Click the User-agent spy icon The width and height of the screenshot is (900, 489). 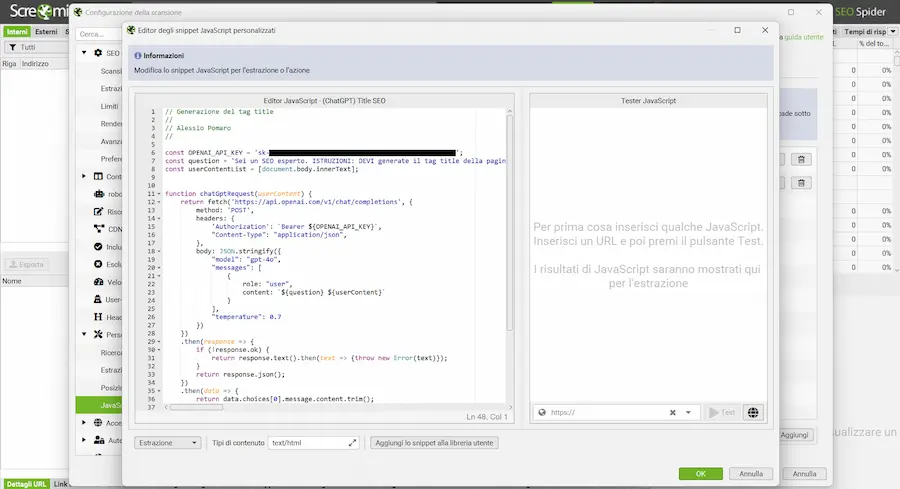[98, 299]
